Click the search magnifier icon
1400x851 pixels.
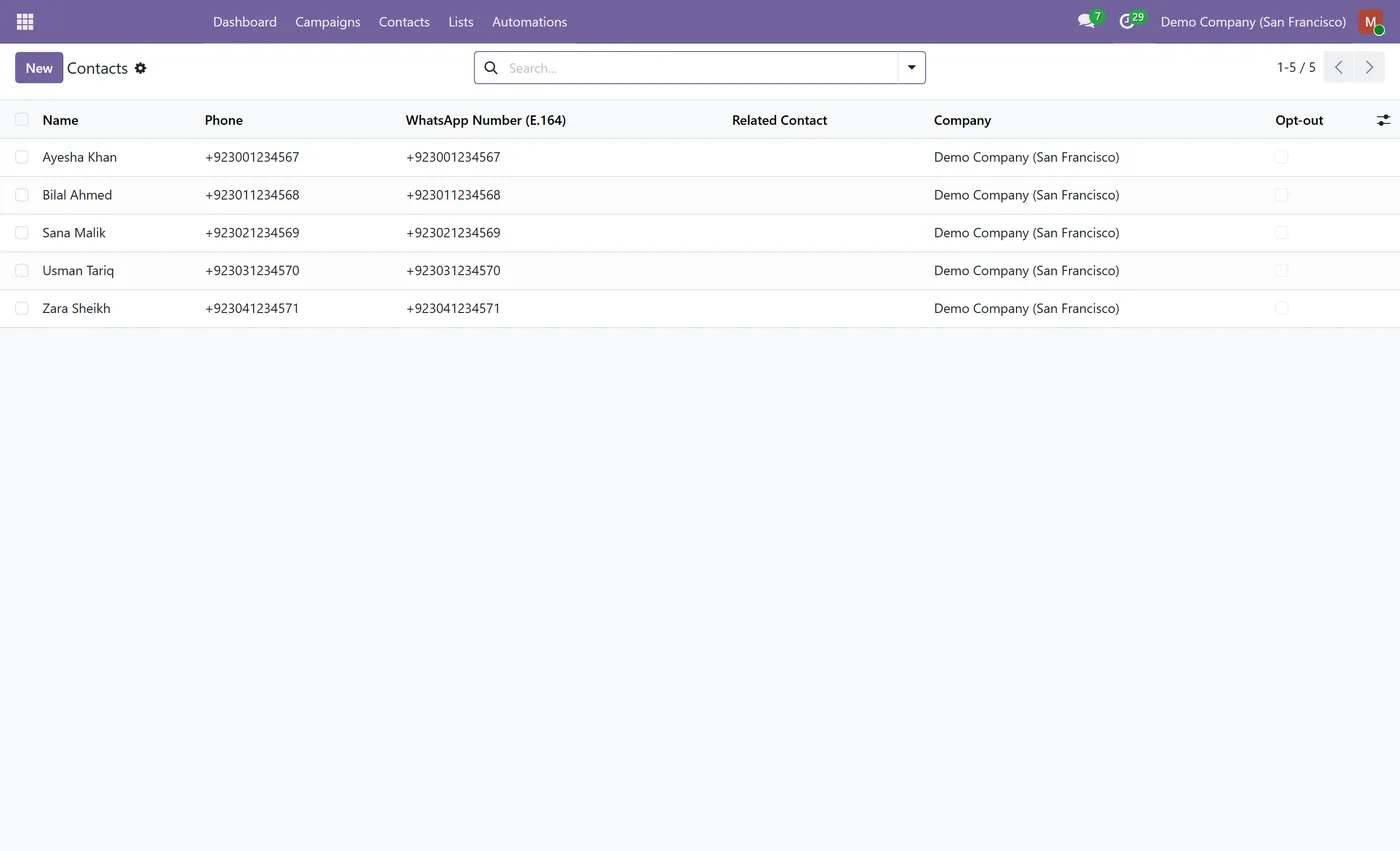click(491, 68)
